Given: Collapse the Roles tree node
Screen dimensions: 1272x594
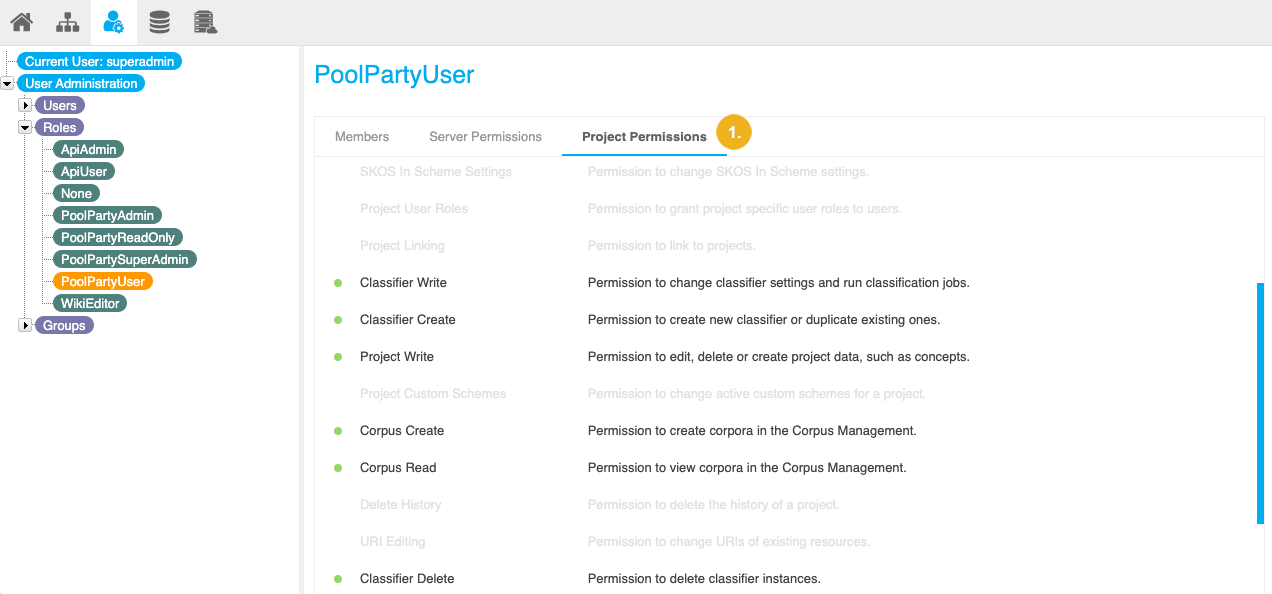Looking at the screenshot, I should [x=24, y=127].
